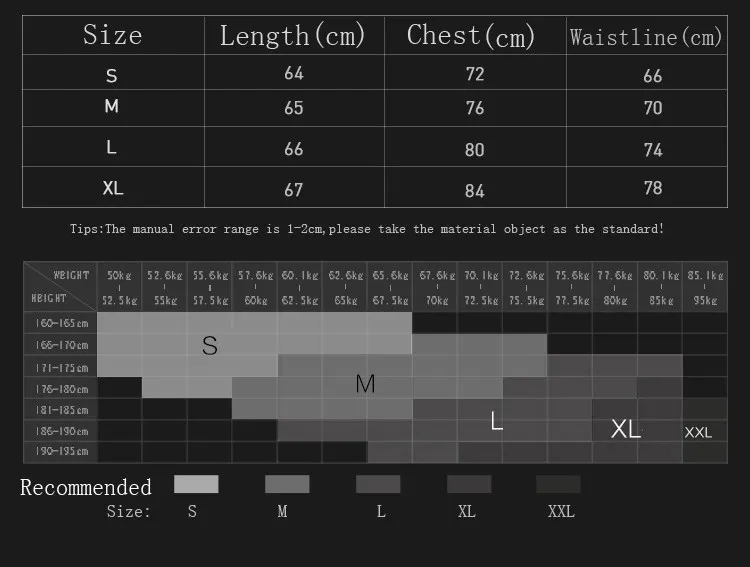750x567 pixels.
Task: Click the chest value 80 for size L
Action: [474, 150]
